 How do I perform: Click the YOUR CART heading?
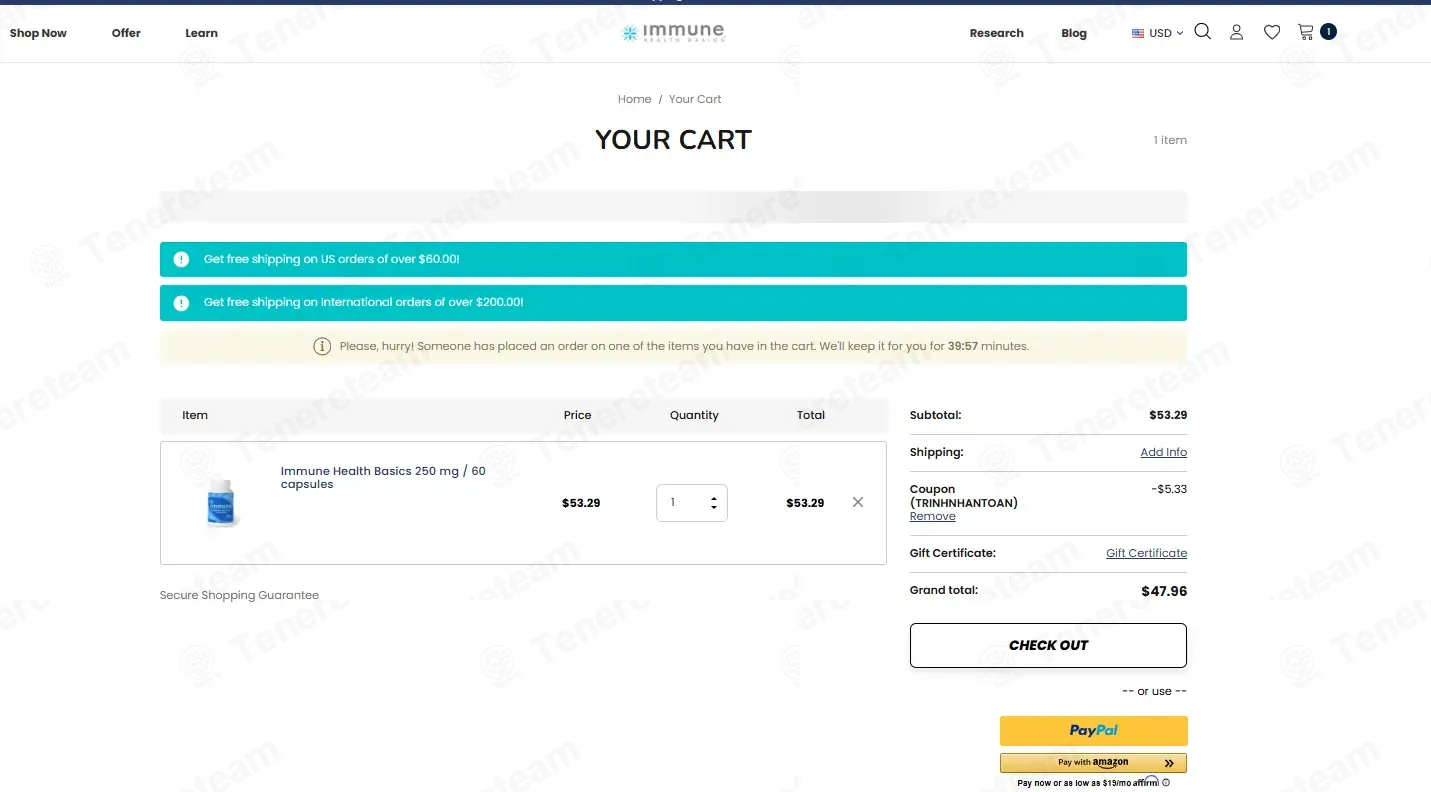pyautogui.click(x=673, y=140)
